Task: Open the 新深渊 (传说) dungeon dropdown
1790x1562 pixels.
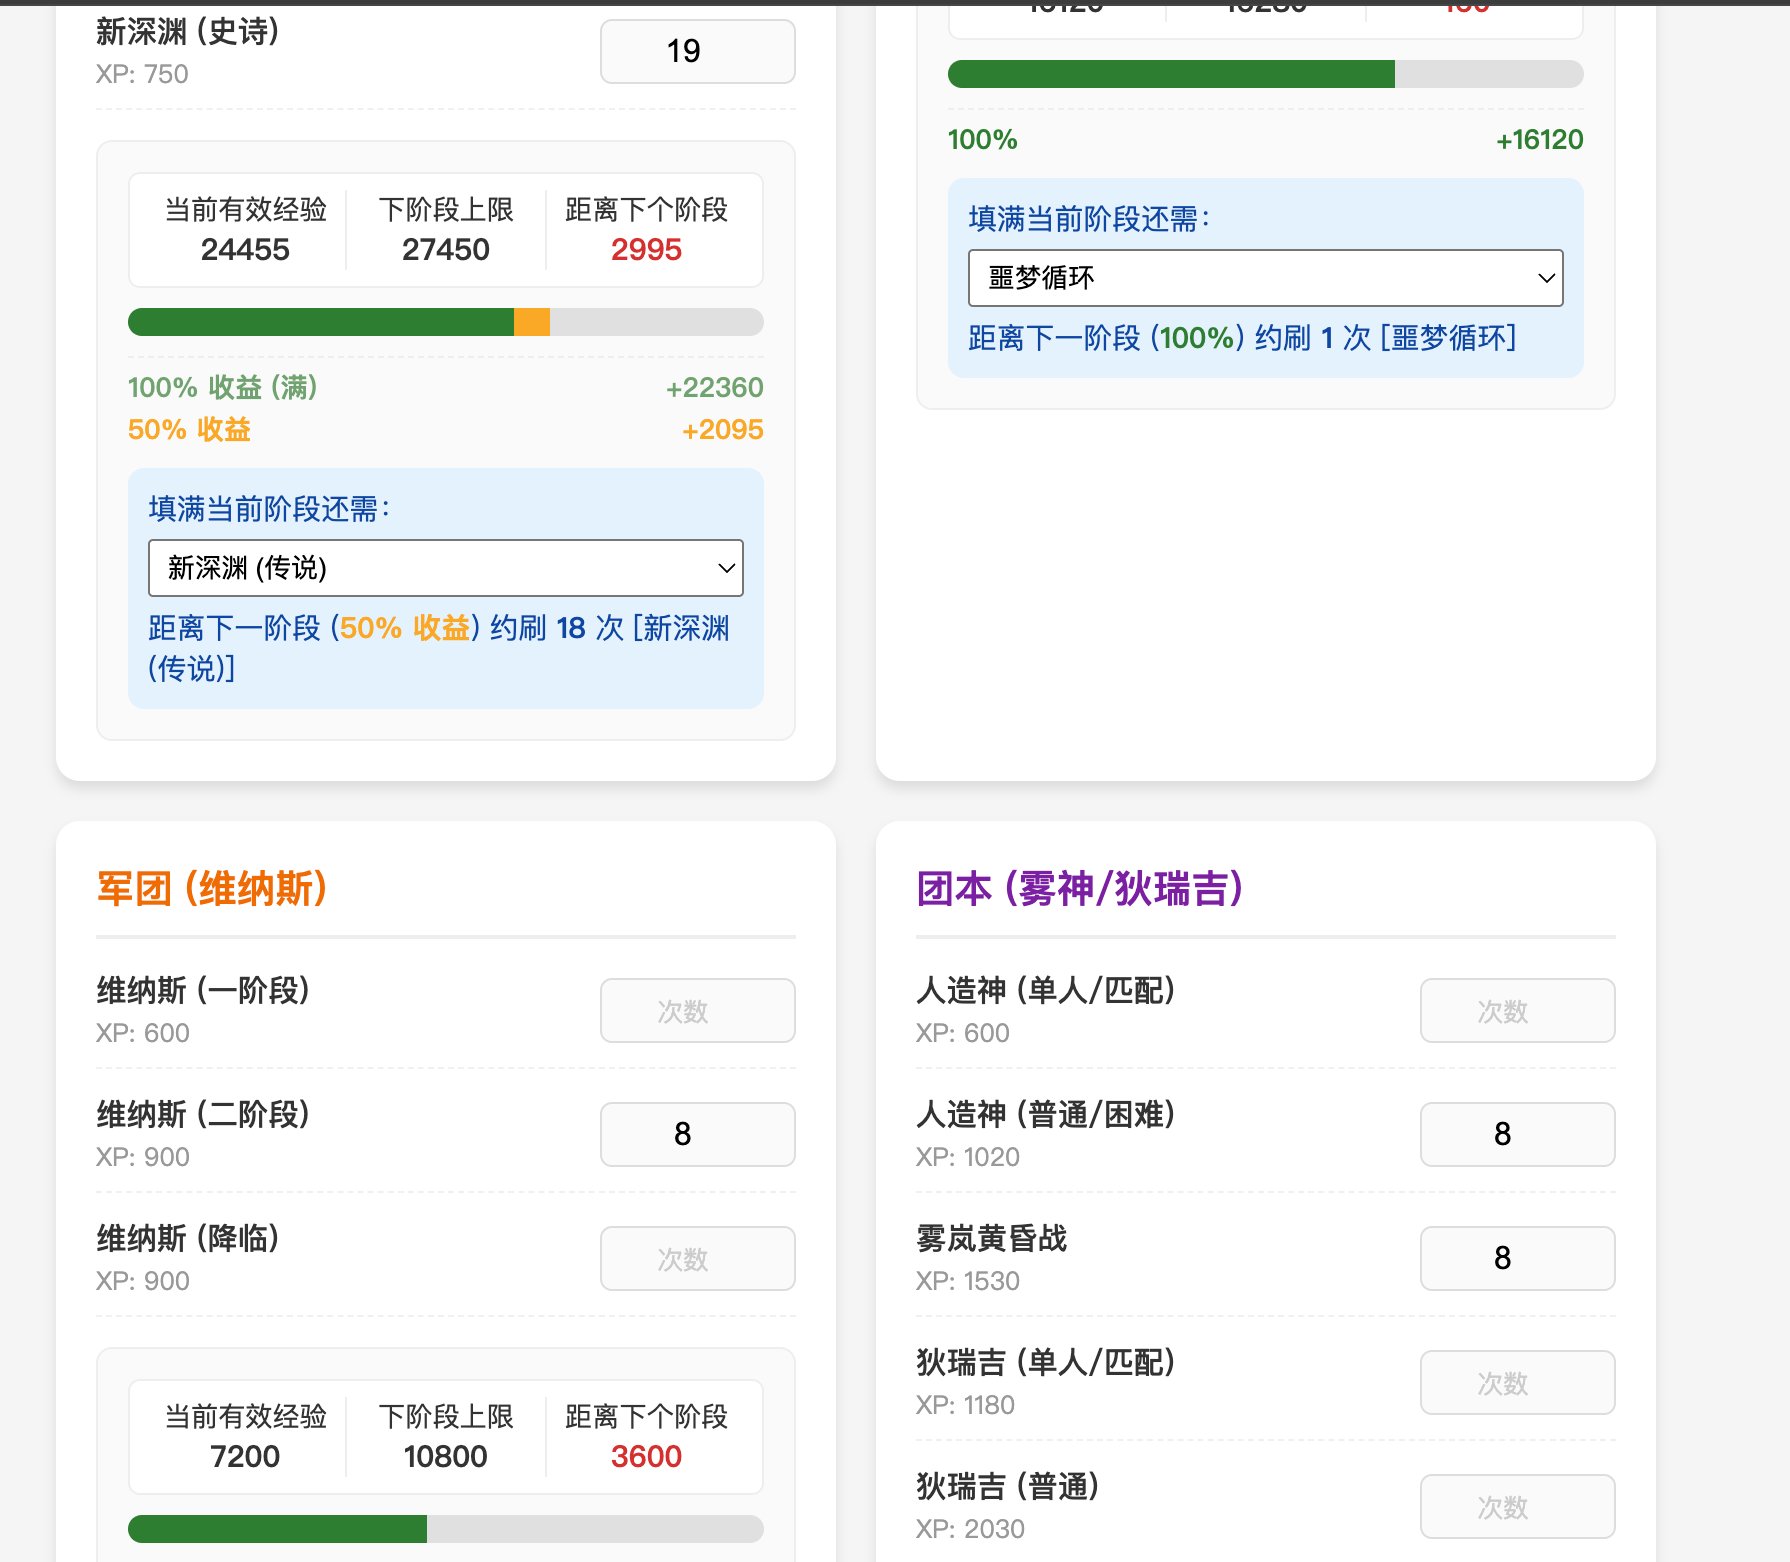Action: click(x=445, y=568)
